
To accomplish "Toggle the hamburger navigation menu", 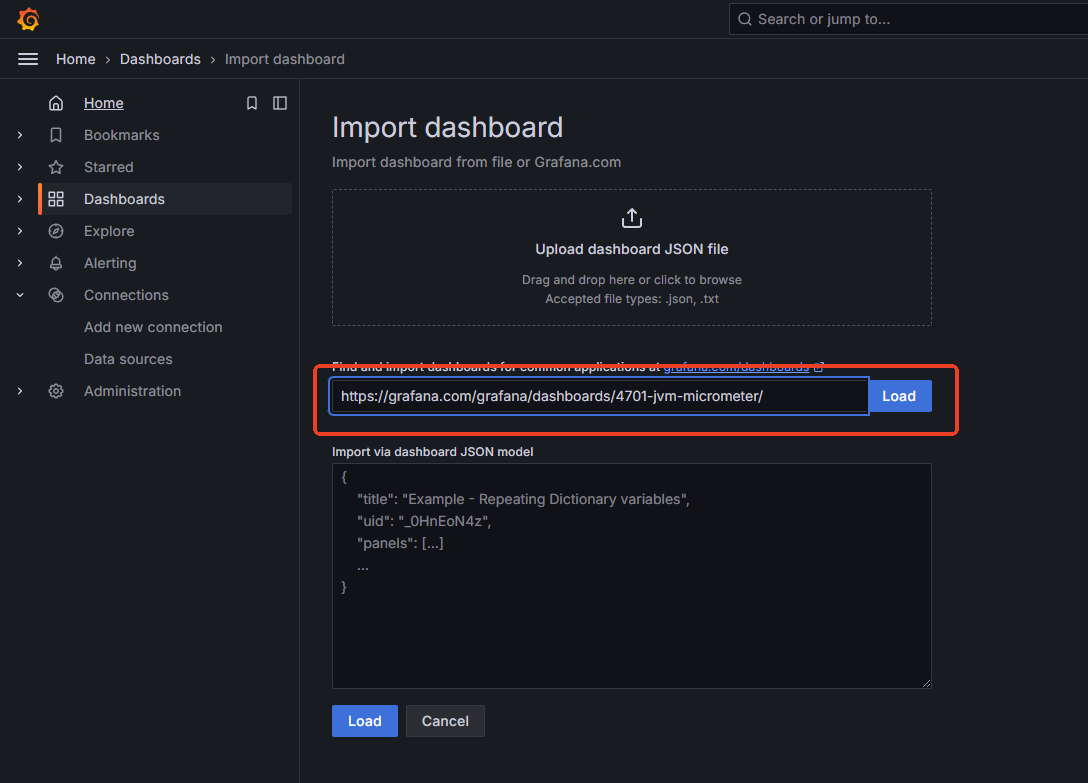I will click(28, 59).
